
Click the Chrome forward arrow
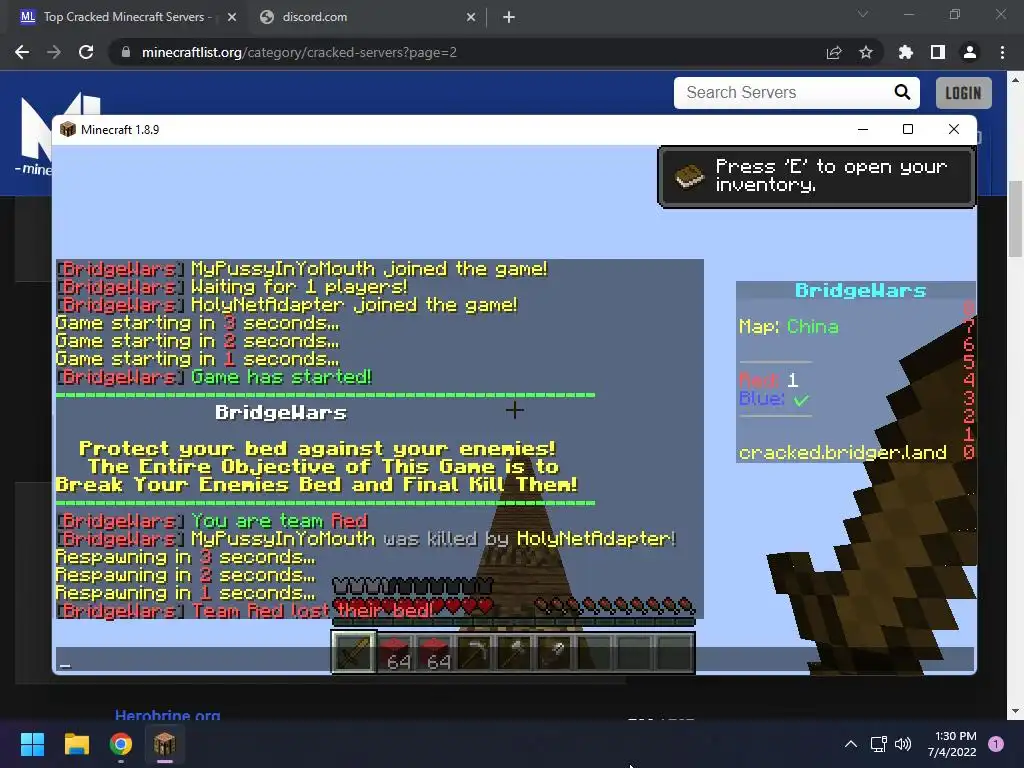coord(54,52)
